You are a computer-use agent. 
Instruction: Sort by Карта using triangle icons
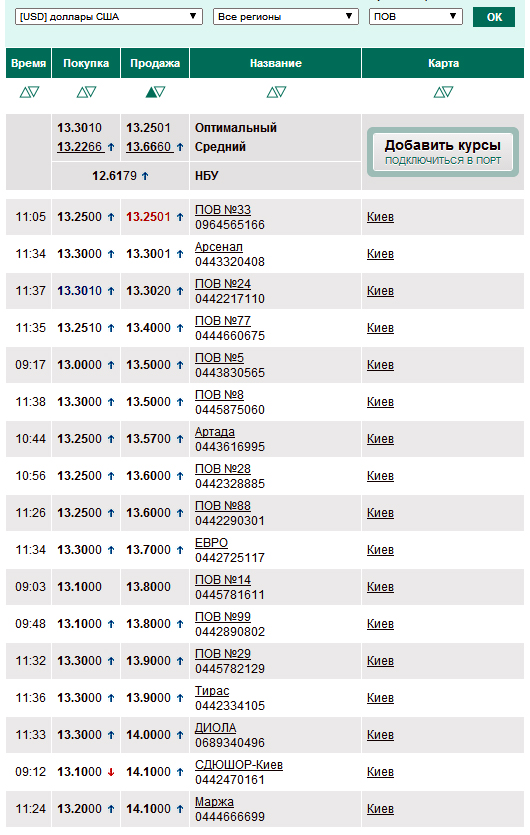[443, 92]
